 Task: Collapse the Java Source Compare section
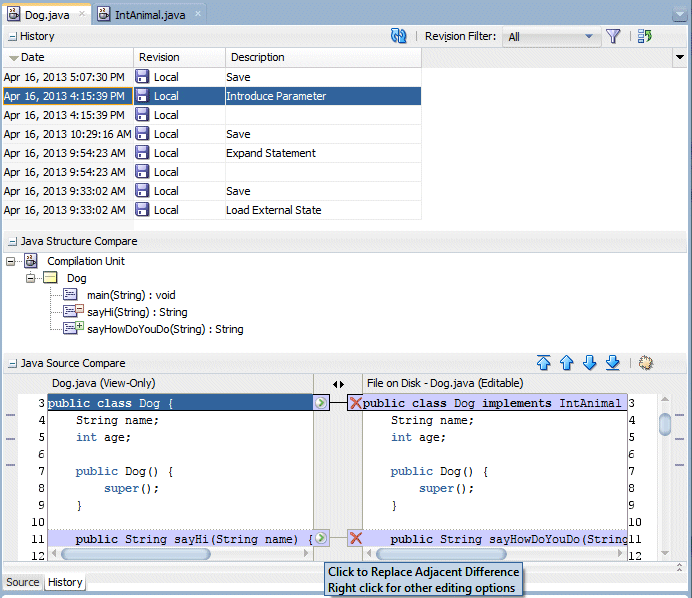pos(13,364)
